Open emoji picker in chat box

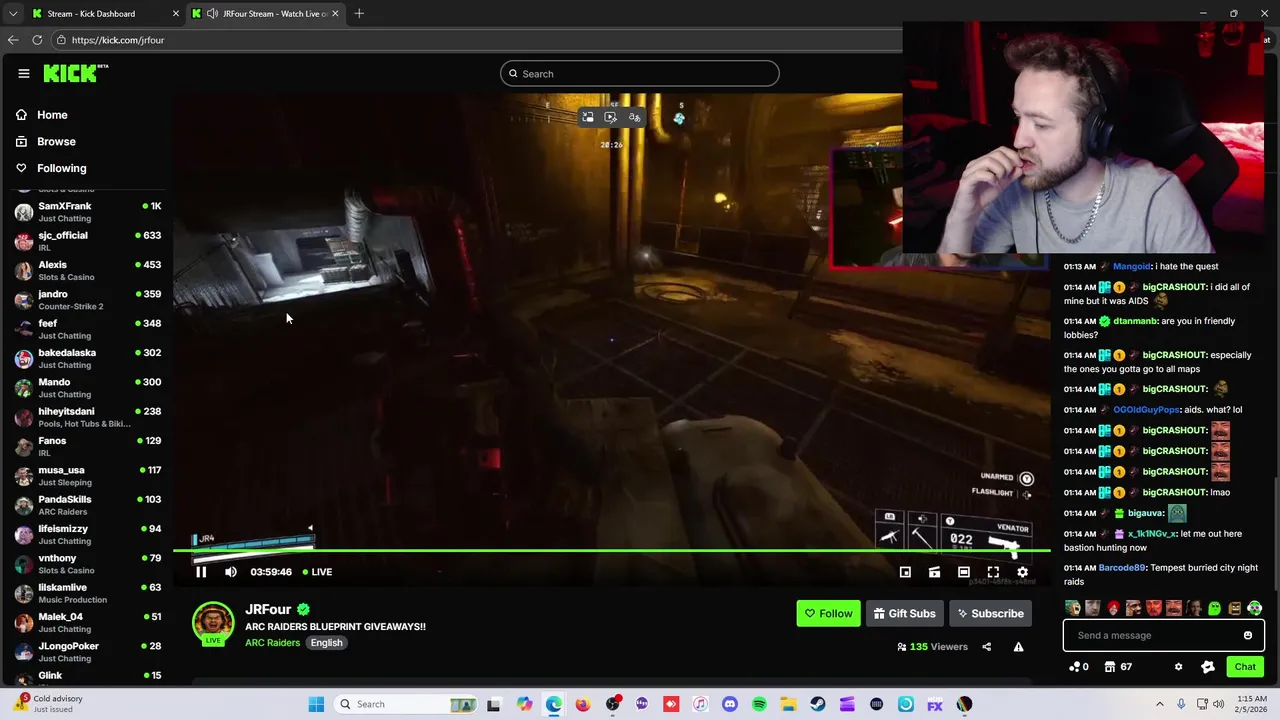(x=1247, y=635)
